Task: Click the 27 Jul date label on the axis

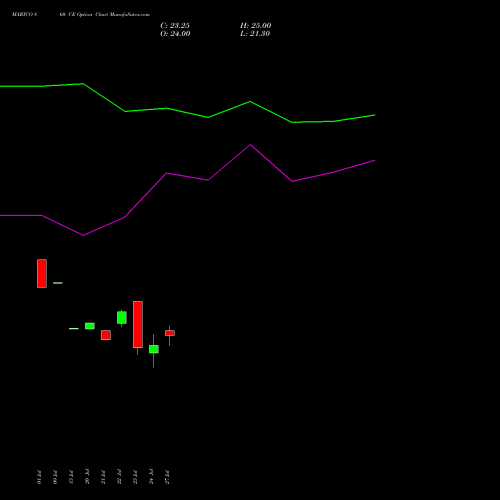Action: 167,477
